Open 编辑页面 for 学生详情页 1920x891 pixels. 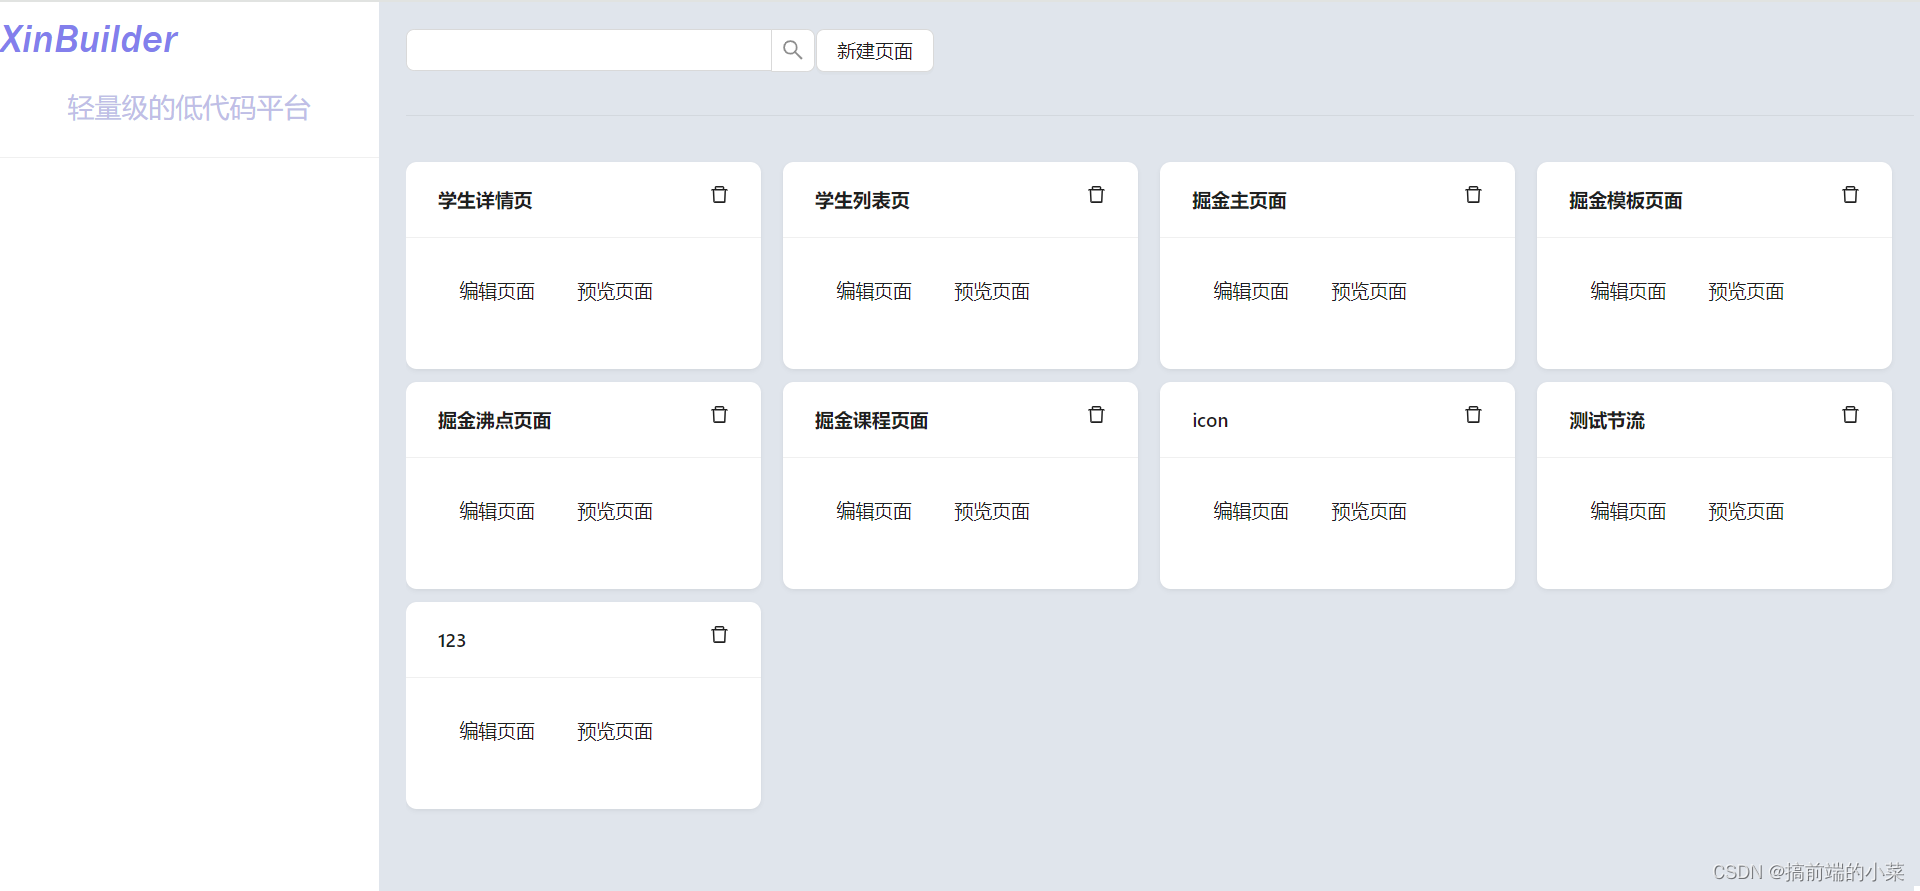(x=497, y=291)
